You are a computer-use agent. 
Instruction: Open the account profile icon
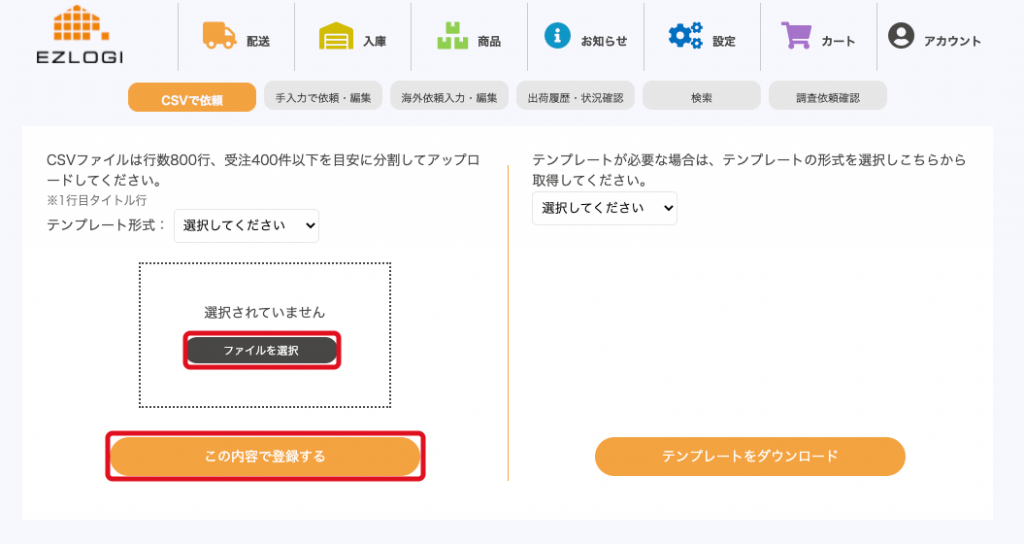(901, 36)
